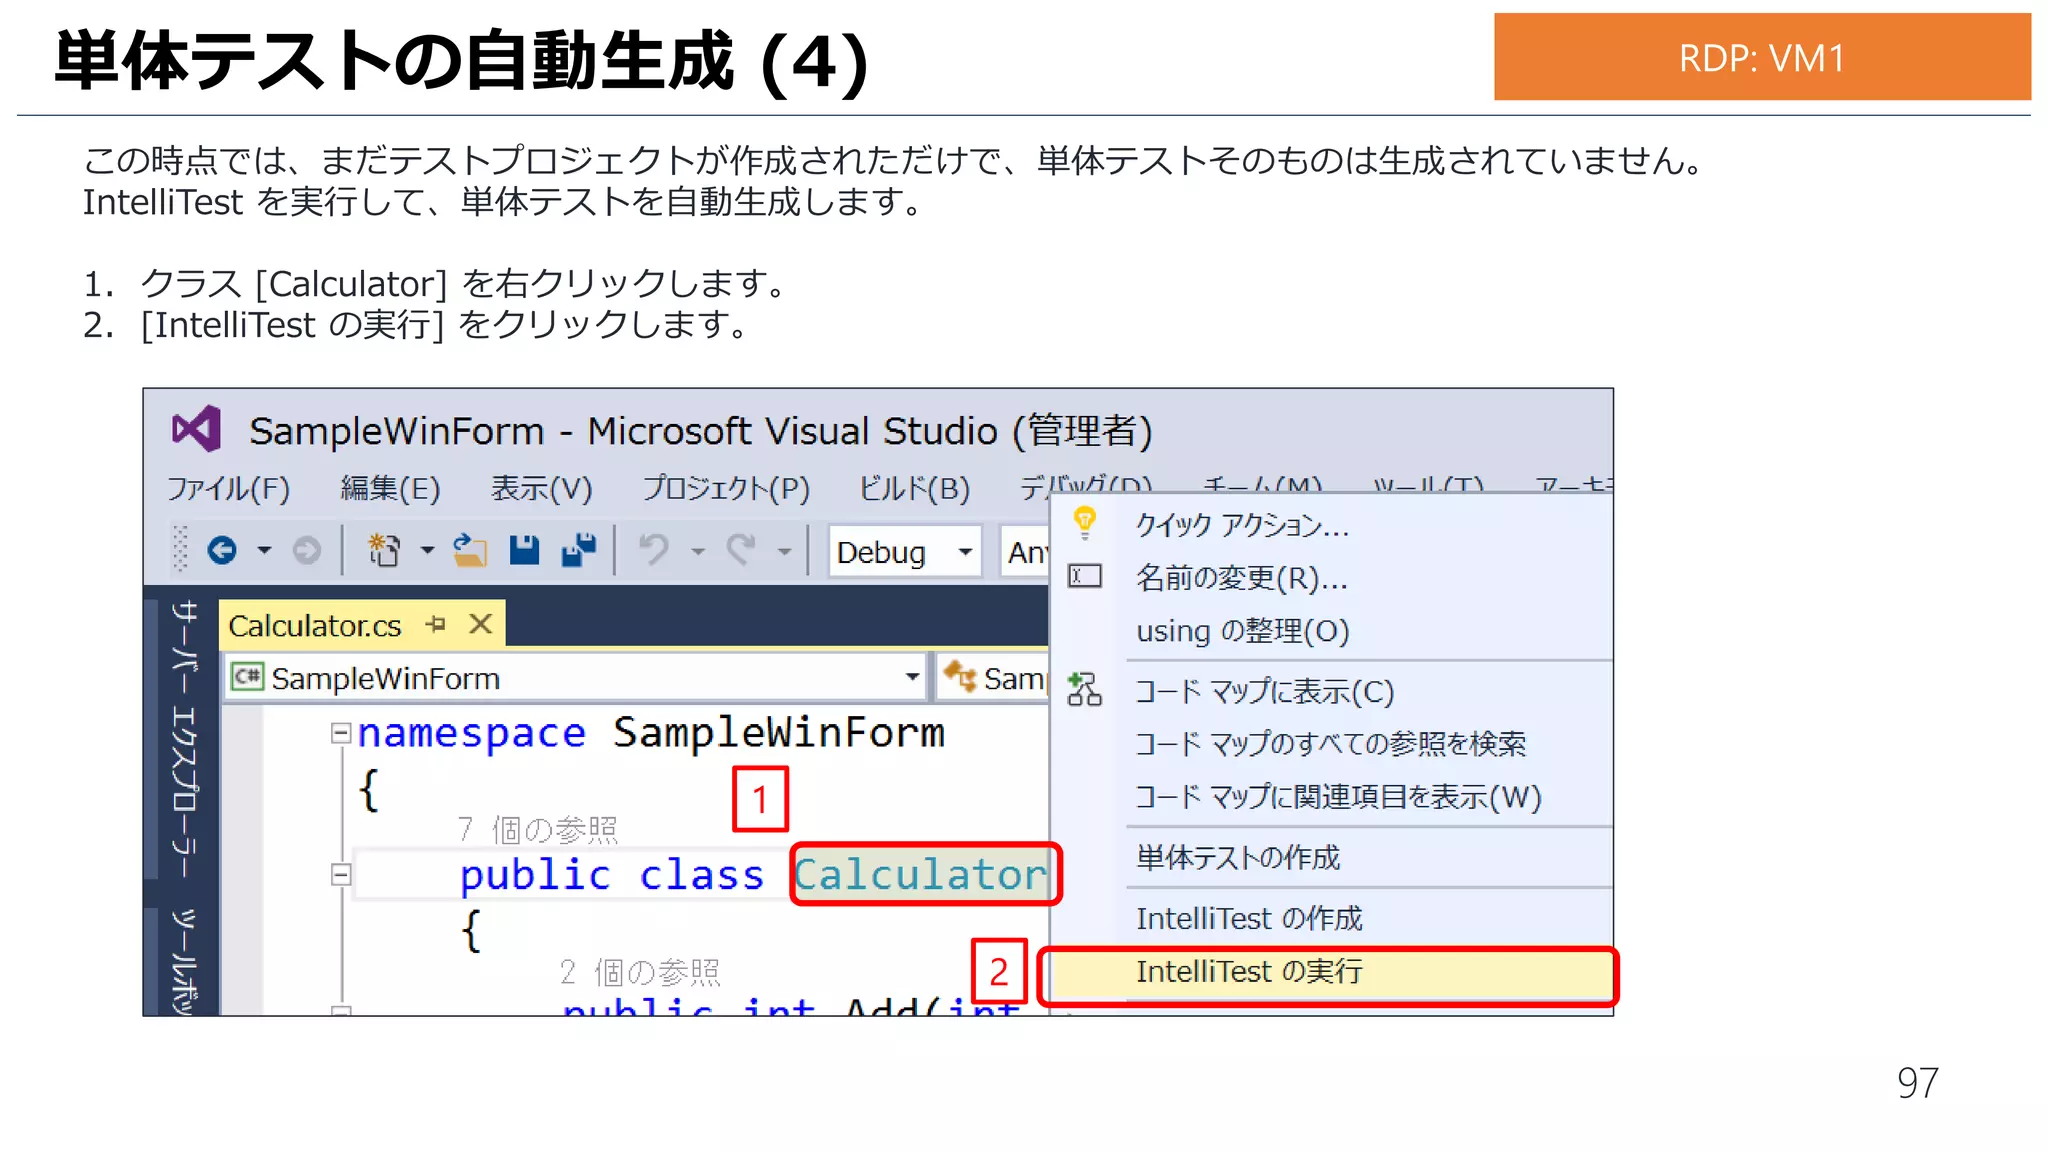Click the New Project toolbar icon
Image resolution: width=2048 pixels, height=1152 pixels.
tap(384, 550)
